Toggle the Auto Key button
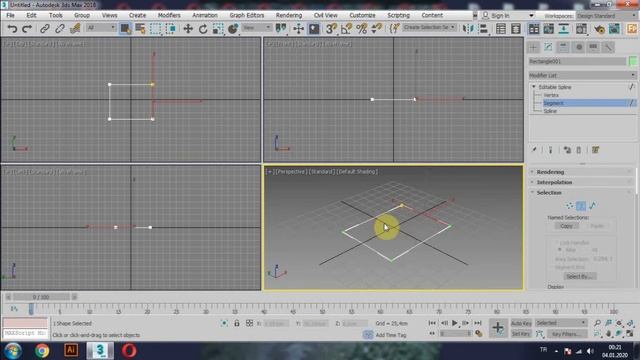This screenshot has width=640, height=360. pyautogui.click(x=521, y=323)
